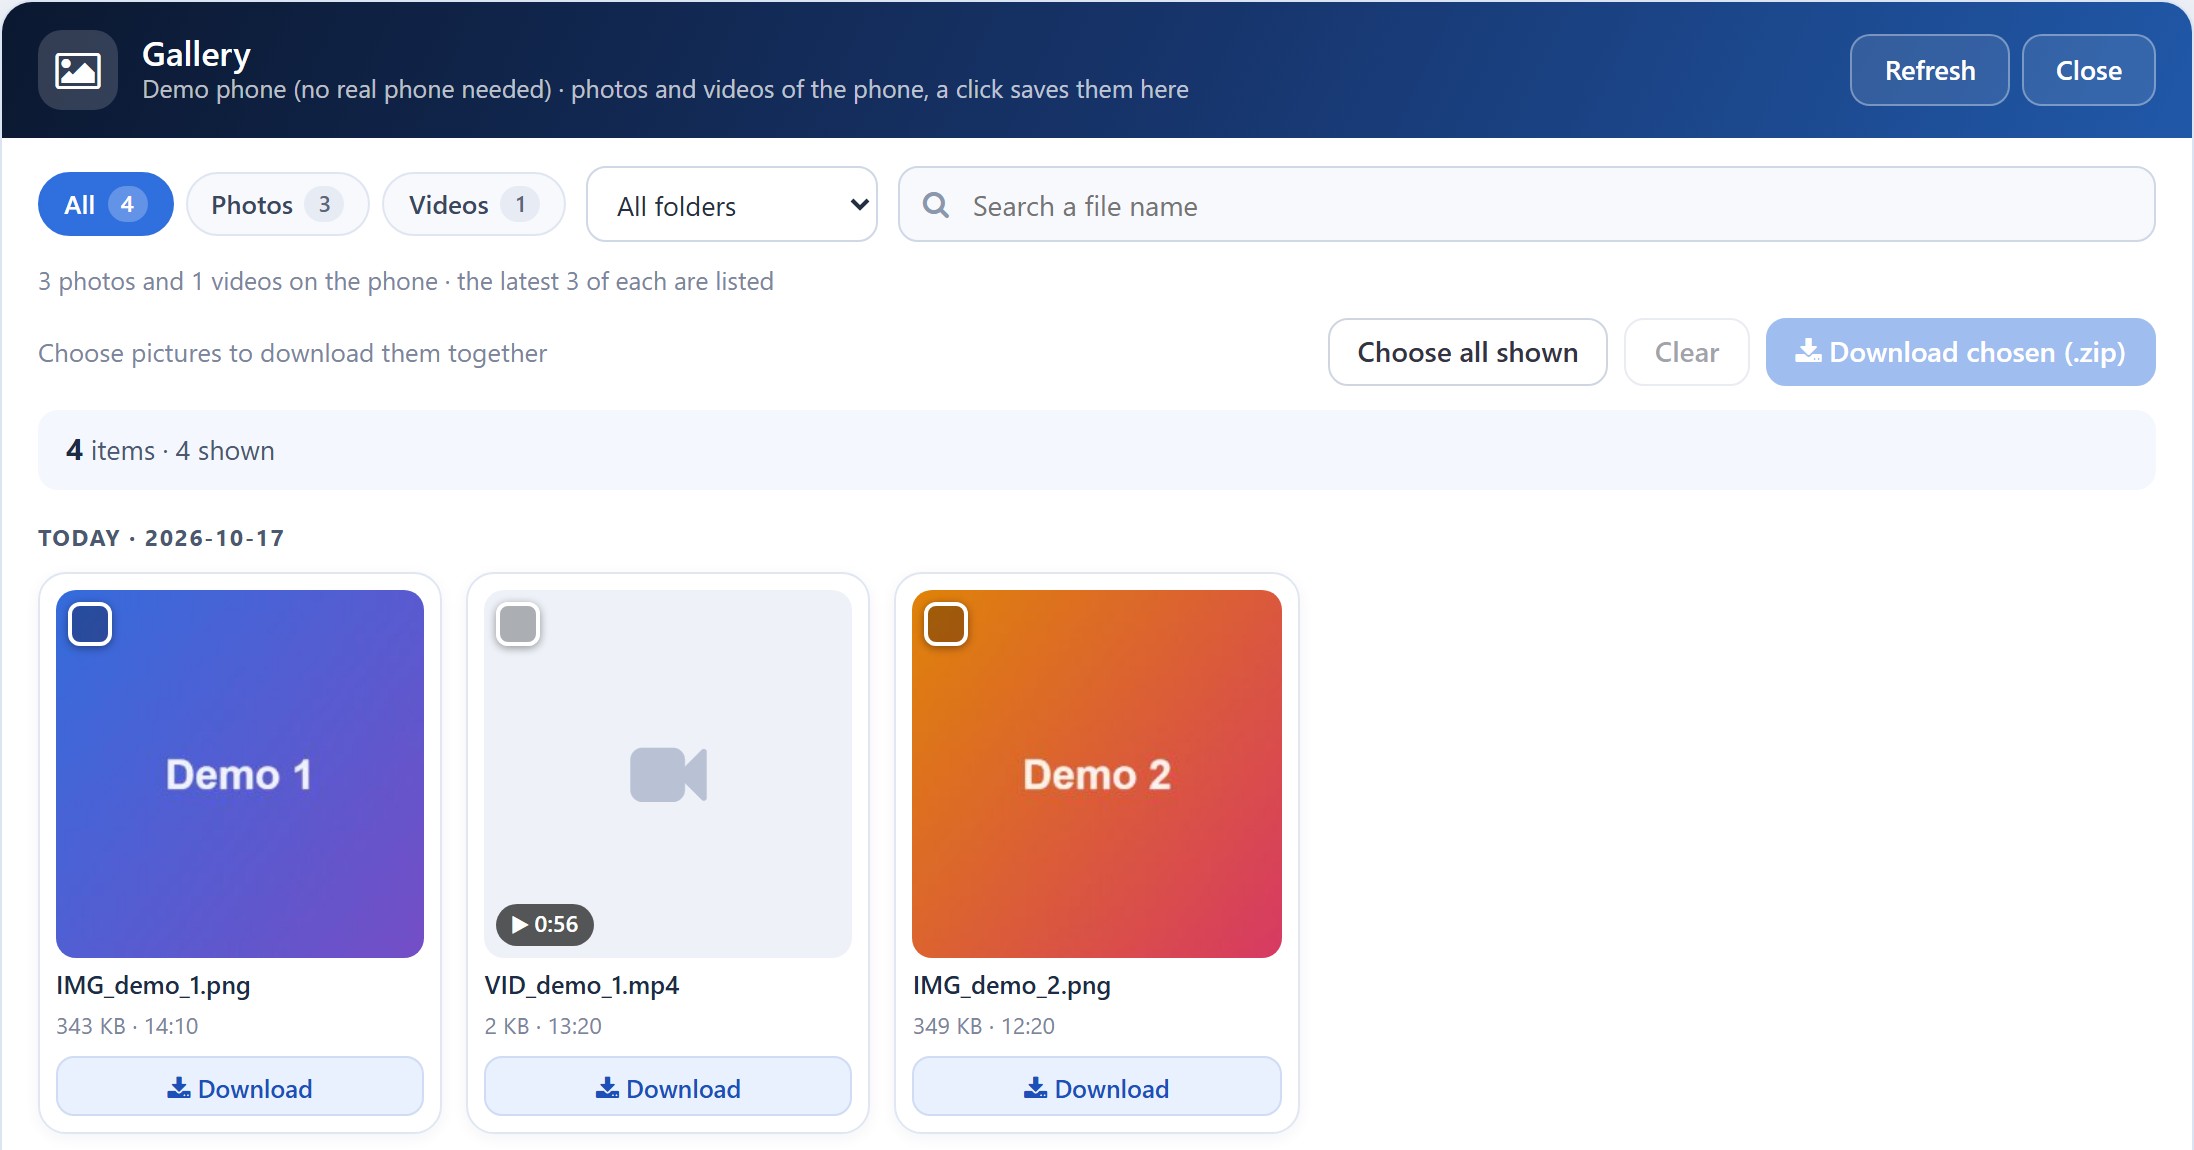Click the '4 items · 4 shown' summary
The height and width of the screenshot is (1150, 2194).
(170, 450)
